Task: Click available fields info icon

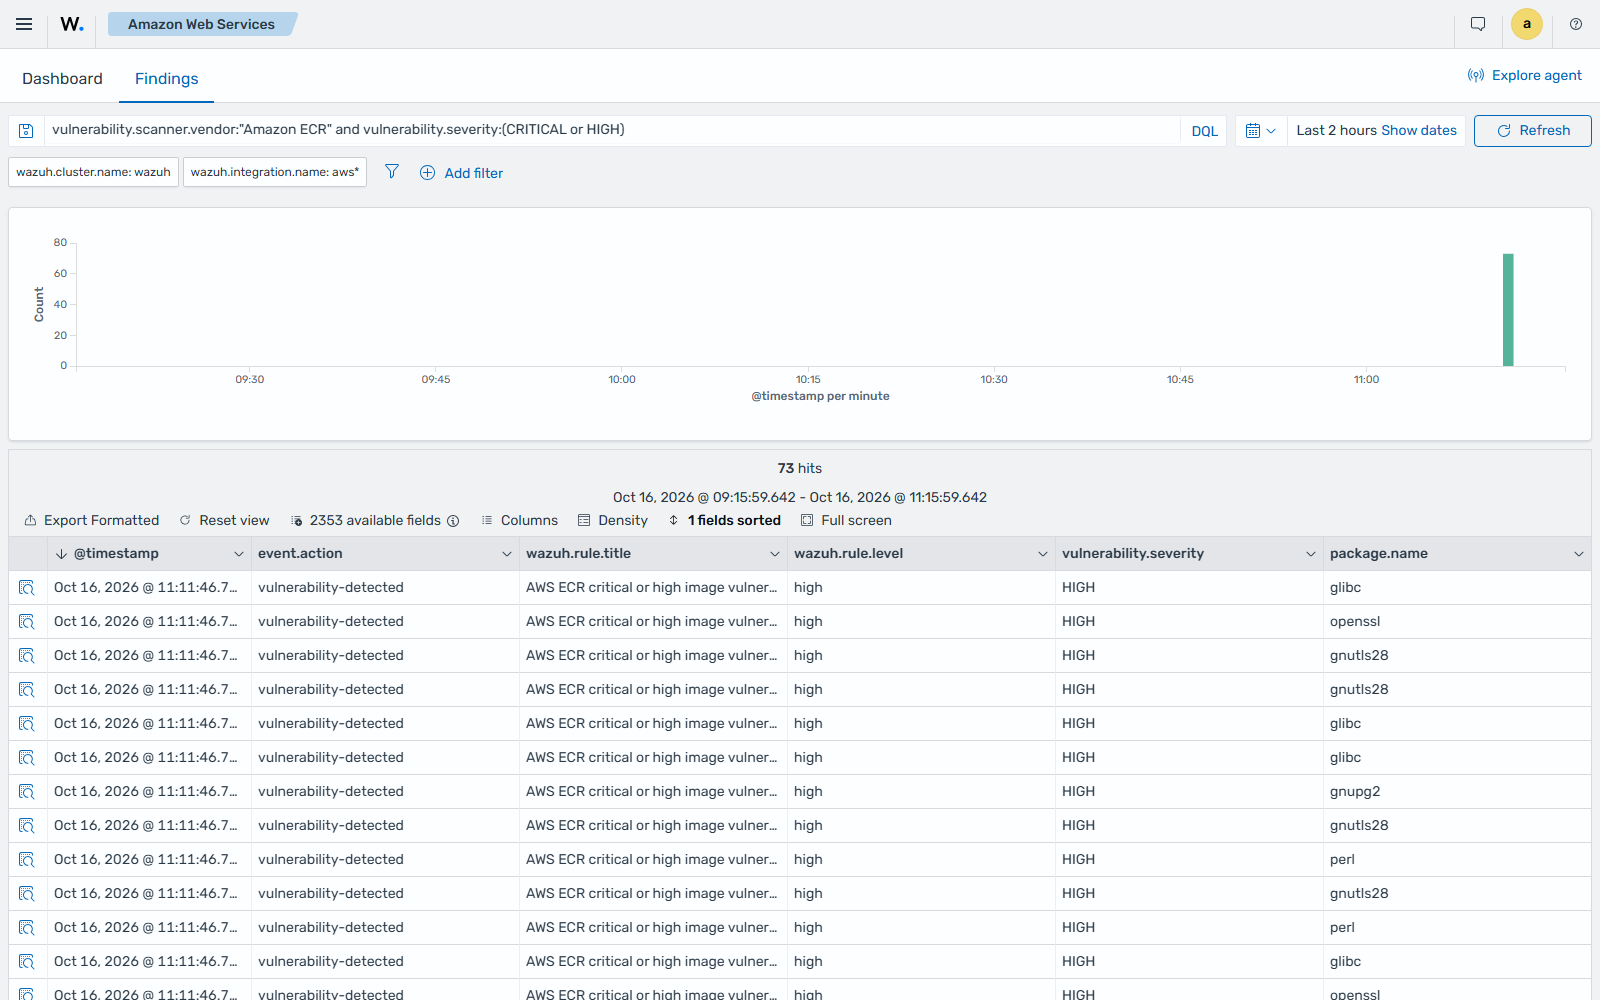Action: click(453, 521)
